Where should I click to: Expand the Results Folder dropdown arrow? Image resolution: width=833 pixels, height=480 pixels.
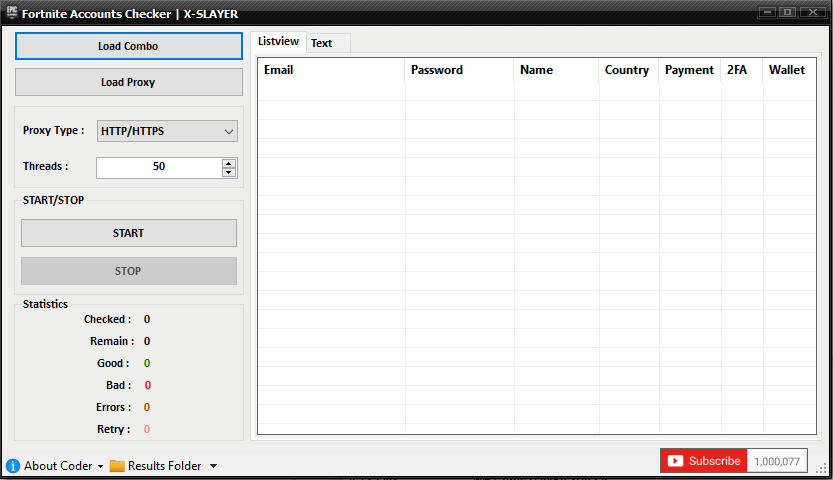coord(213,466)
